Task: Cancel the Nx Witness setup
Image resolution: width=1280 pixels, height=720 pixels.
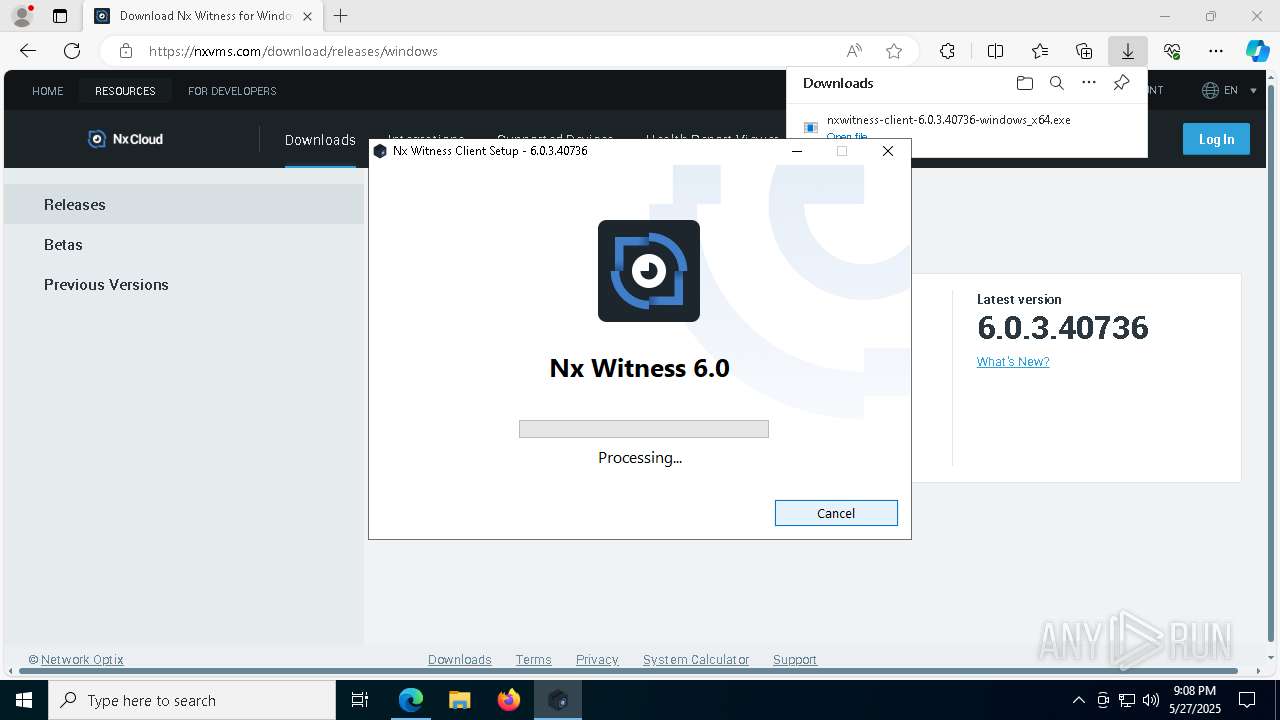Action: pos(836,513)
